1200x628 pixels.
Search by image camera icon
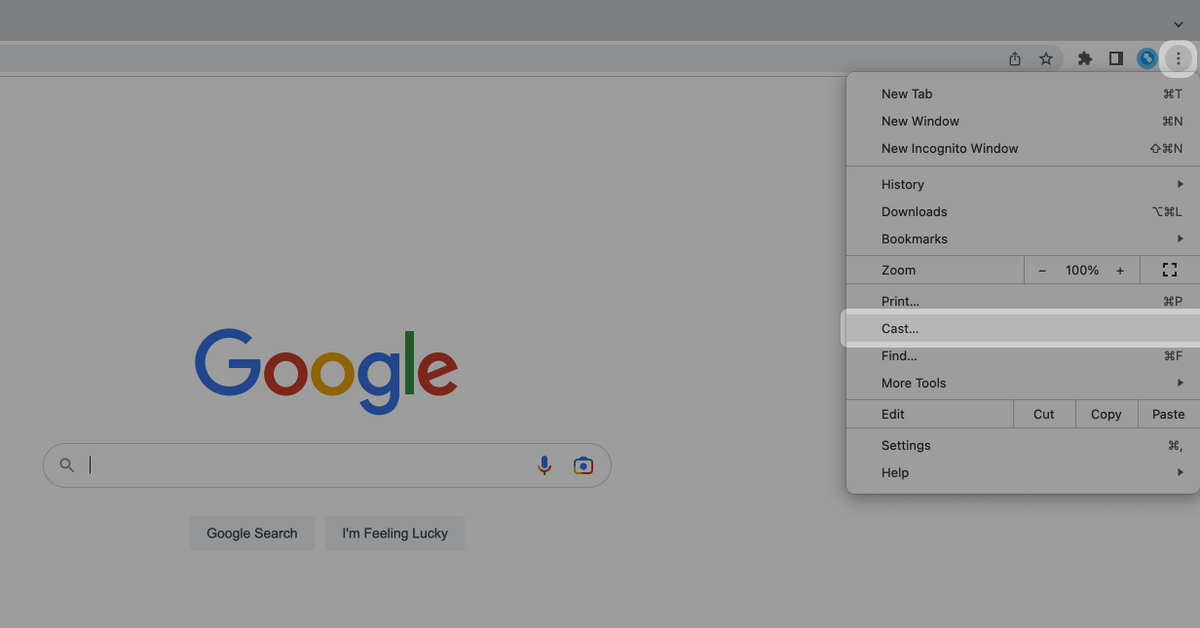[583, 465]
